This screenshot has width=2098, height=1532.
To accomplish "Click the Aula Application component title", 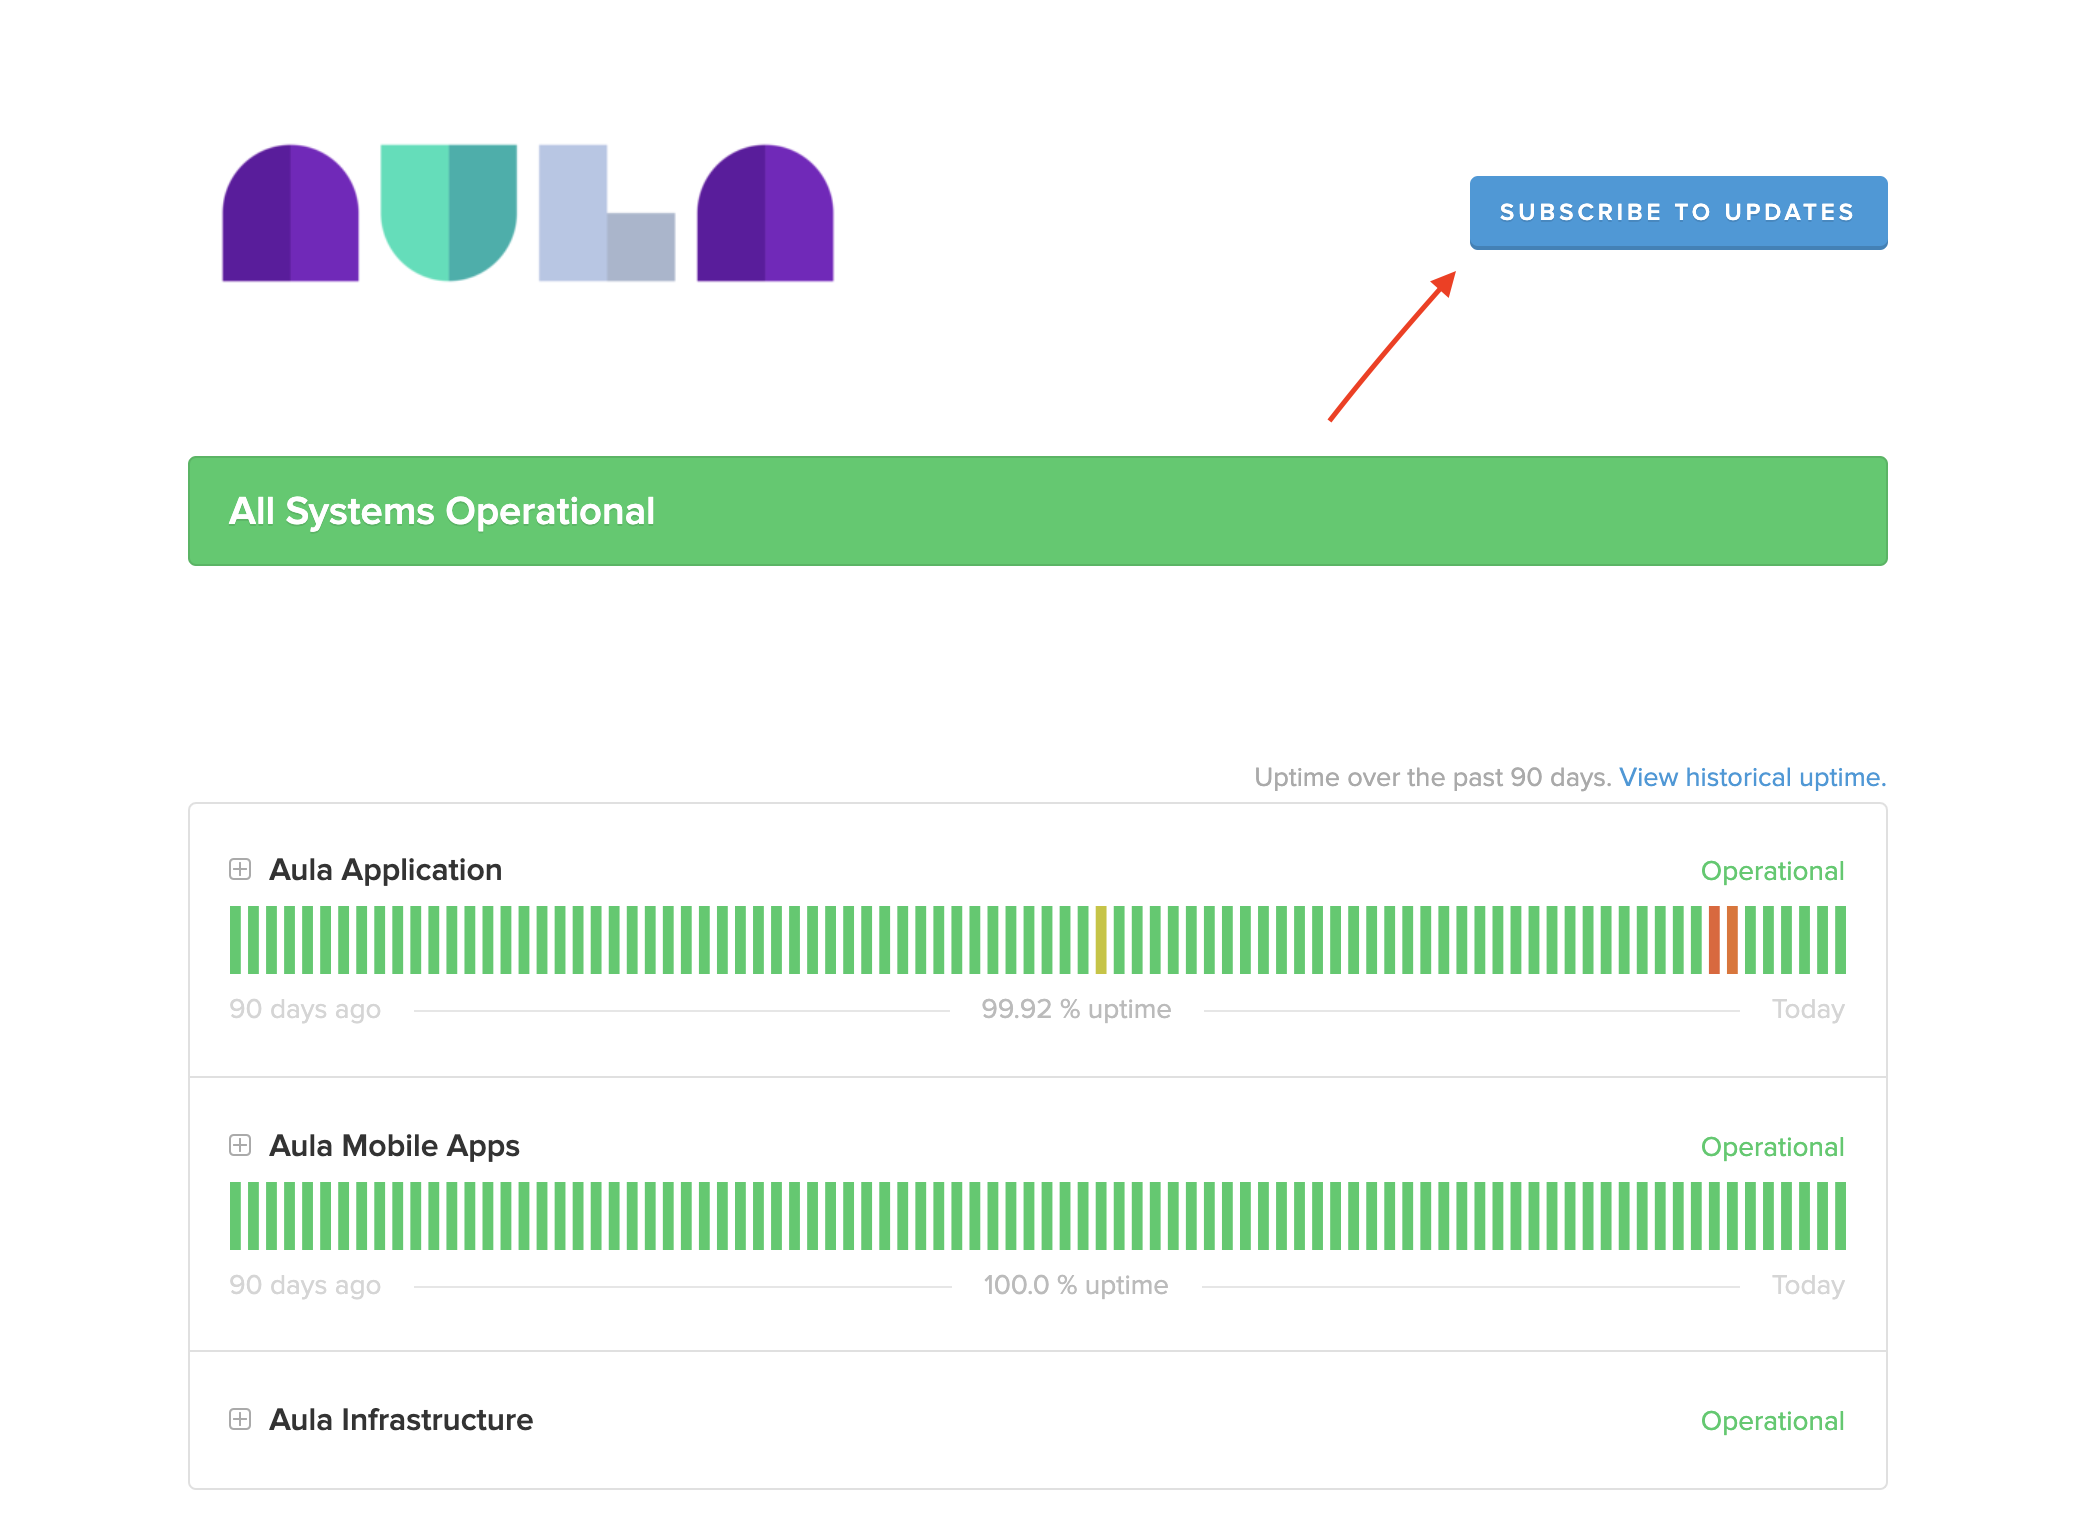I will [385, 871].
